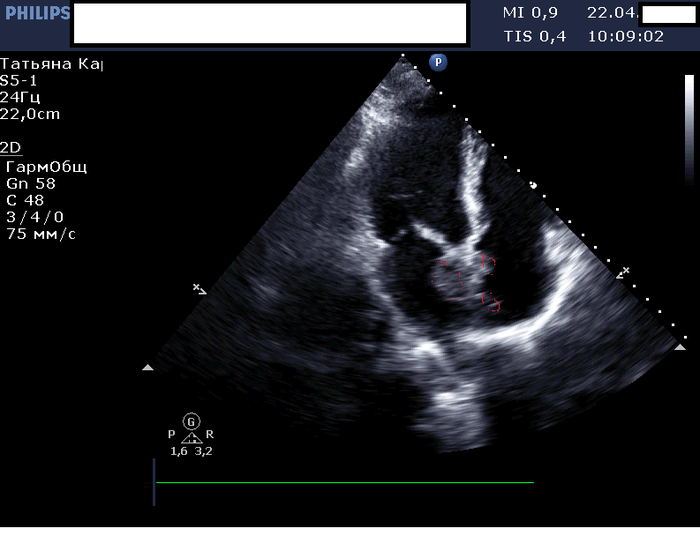The width and height of the screenshot is (700, 536).
Task: Click the right depth marker triangle
Action: (x=681, y=346)
